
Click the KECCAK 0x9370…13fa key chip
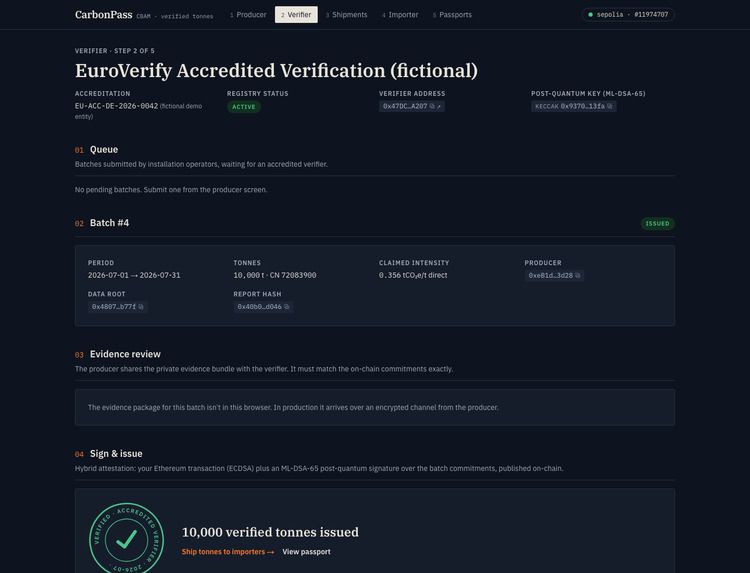574,106
